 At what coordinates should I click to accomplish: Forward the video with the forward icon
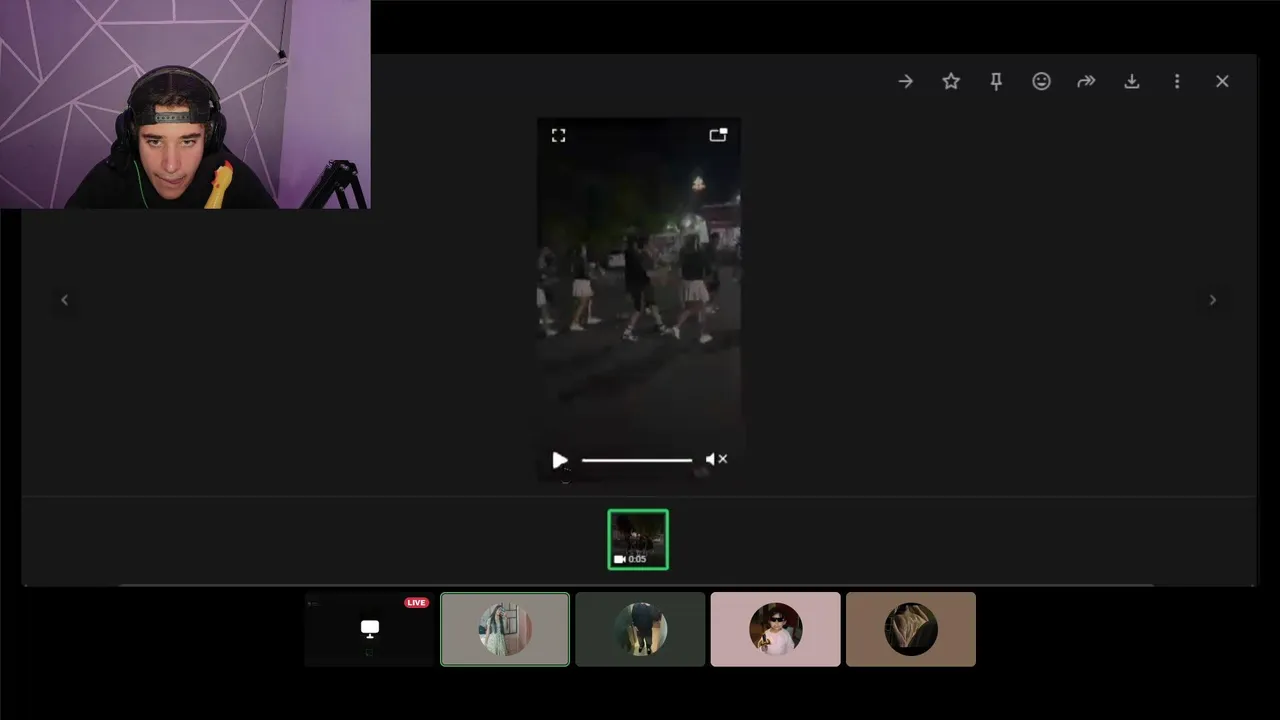point(1086,81)
